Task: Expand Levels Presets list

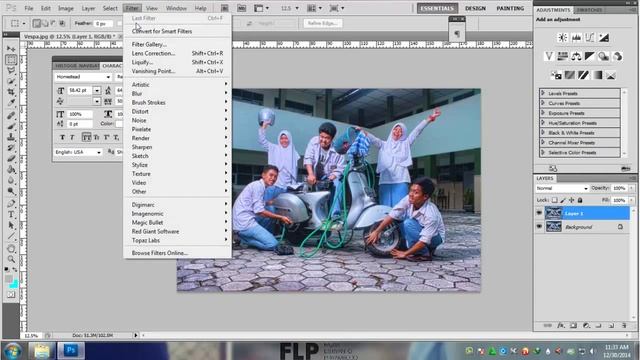Action: point(543,93)
